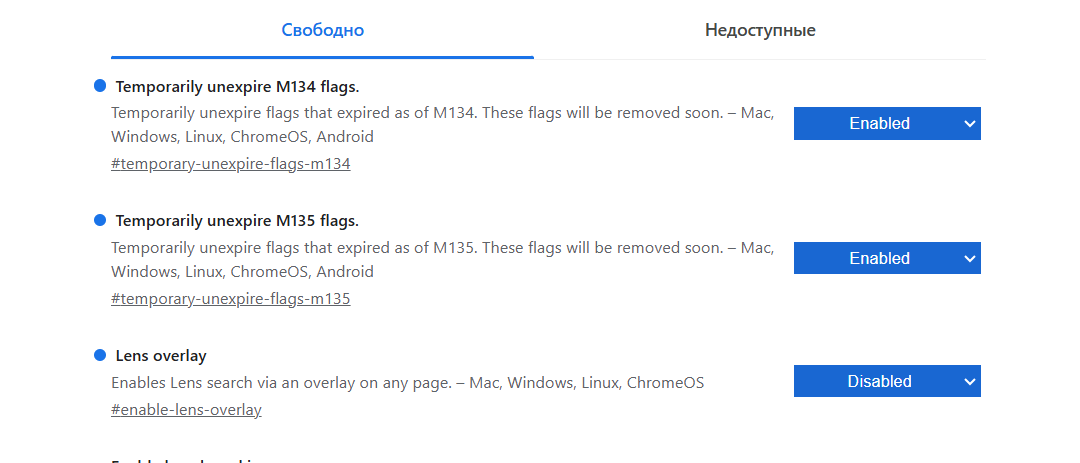Click the #enable-lens-overlay link
The width and height of the screenshot is (1080, 463).
pos(186,410)
